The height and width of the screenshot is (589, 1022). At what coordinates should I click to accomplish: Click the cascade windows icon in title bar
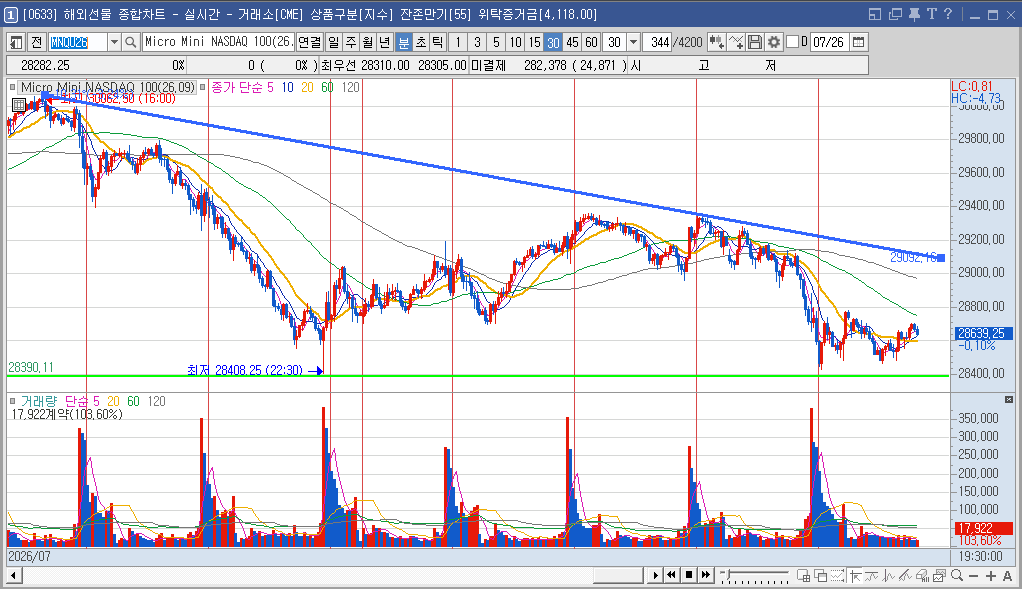click(x=895, y=14)
